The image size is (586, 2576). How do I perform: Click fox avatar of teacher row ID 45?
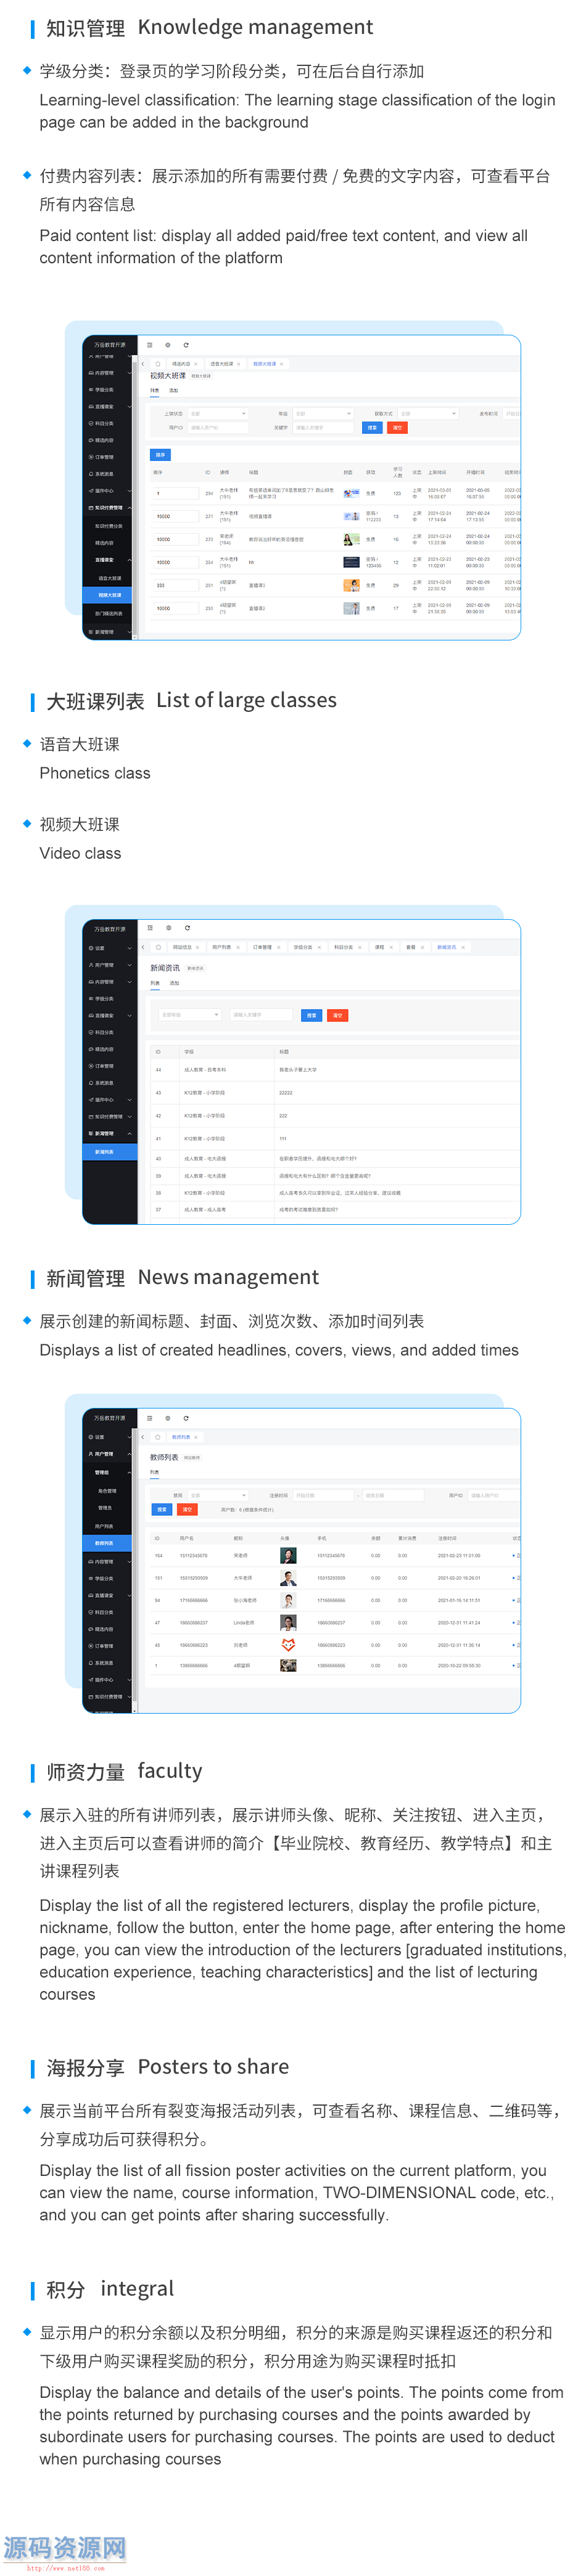(288, 1645)
